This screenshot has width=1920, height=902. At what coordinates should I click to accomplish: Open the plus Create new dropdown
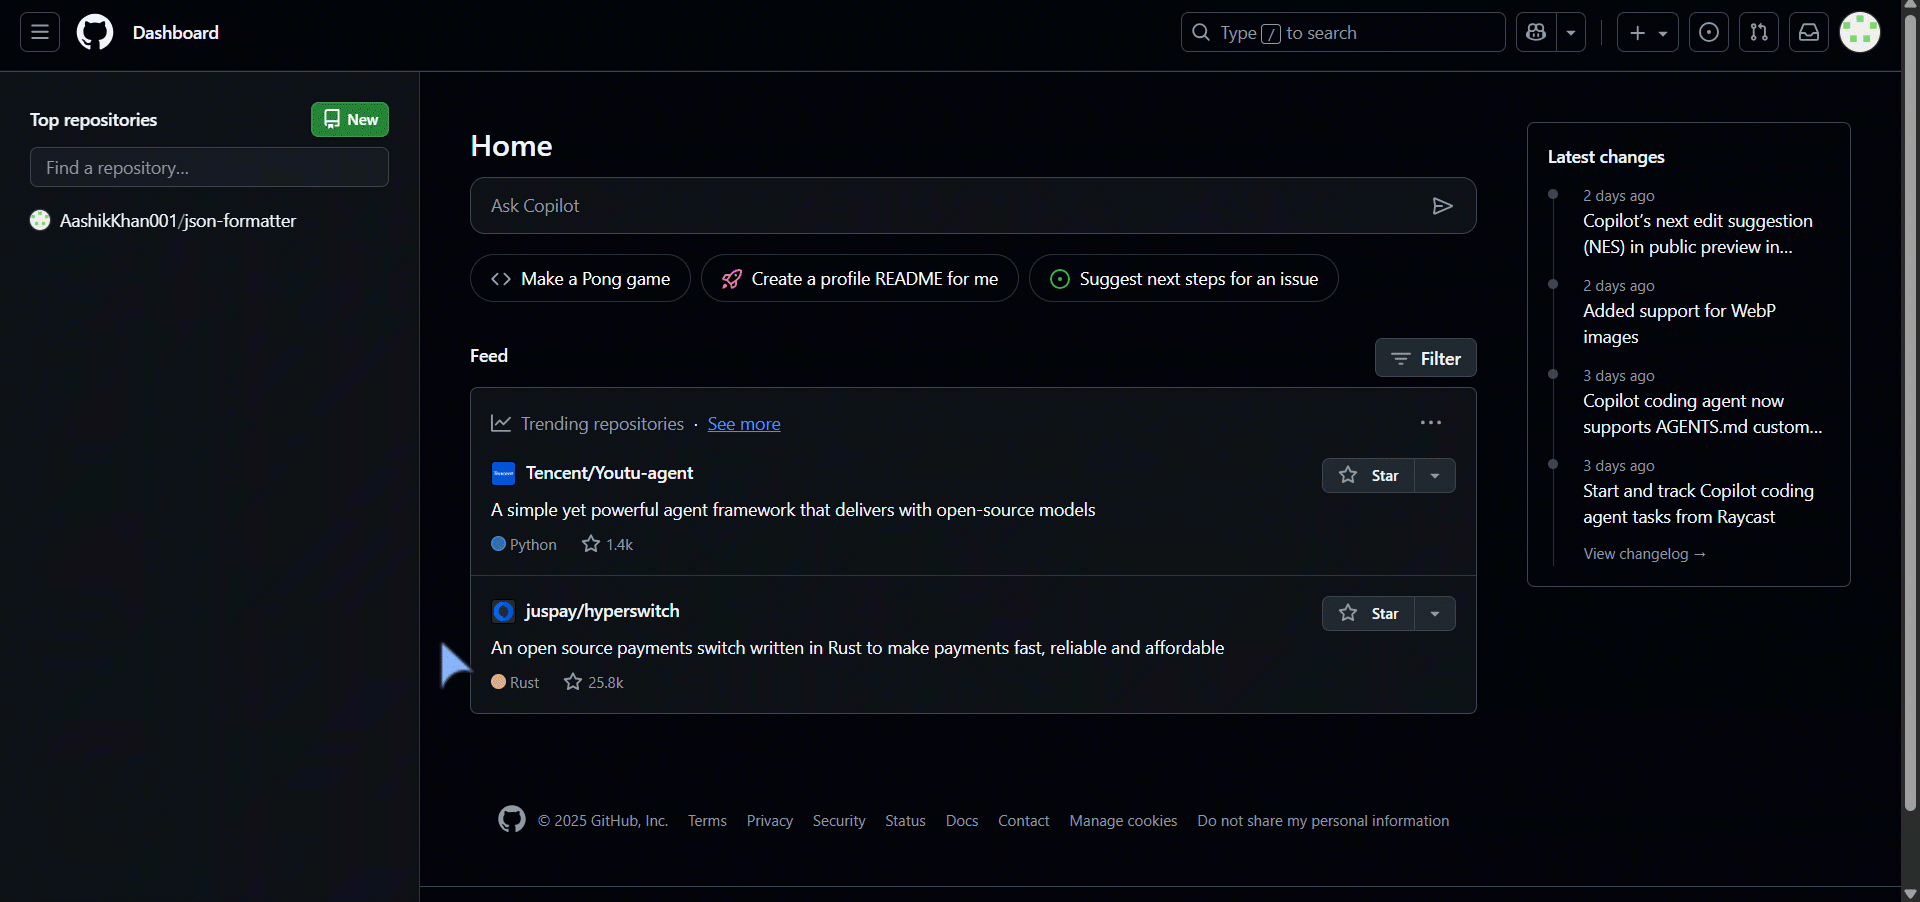pos(1647,33)
